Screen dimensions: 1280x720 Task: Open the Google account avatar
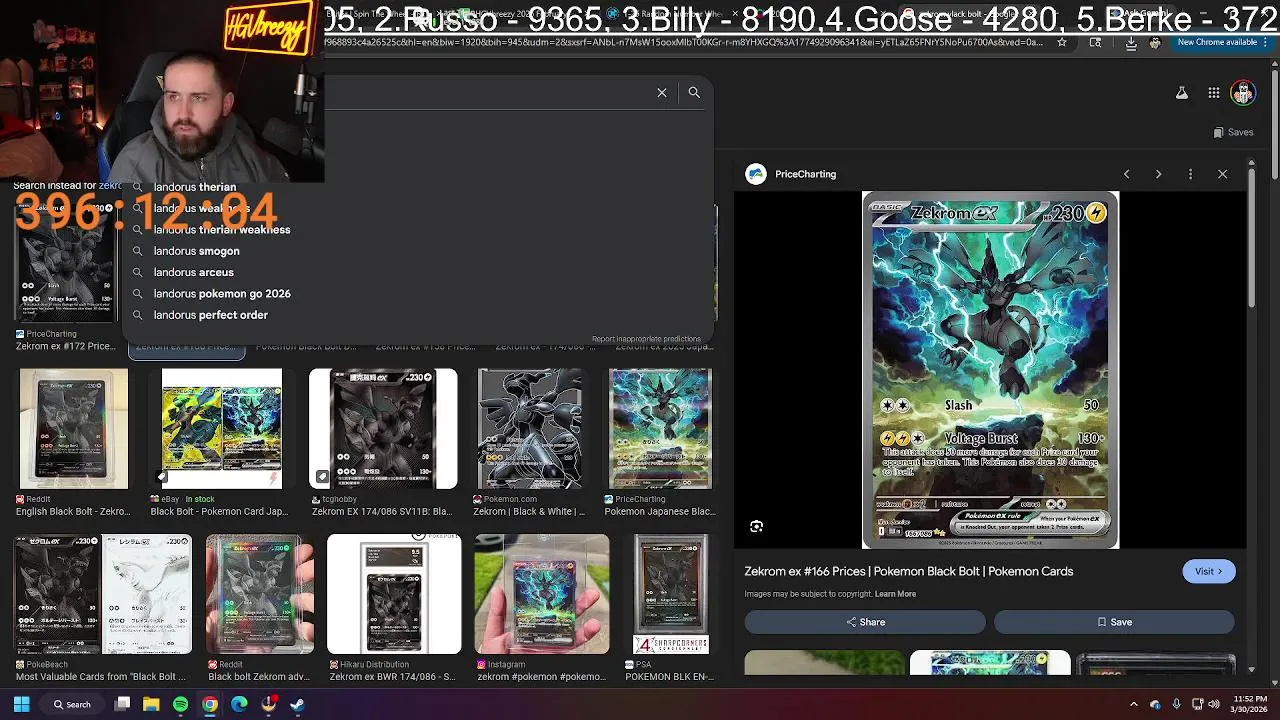click(x=1243, y=93)
